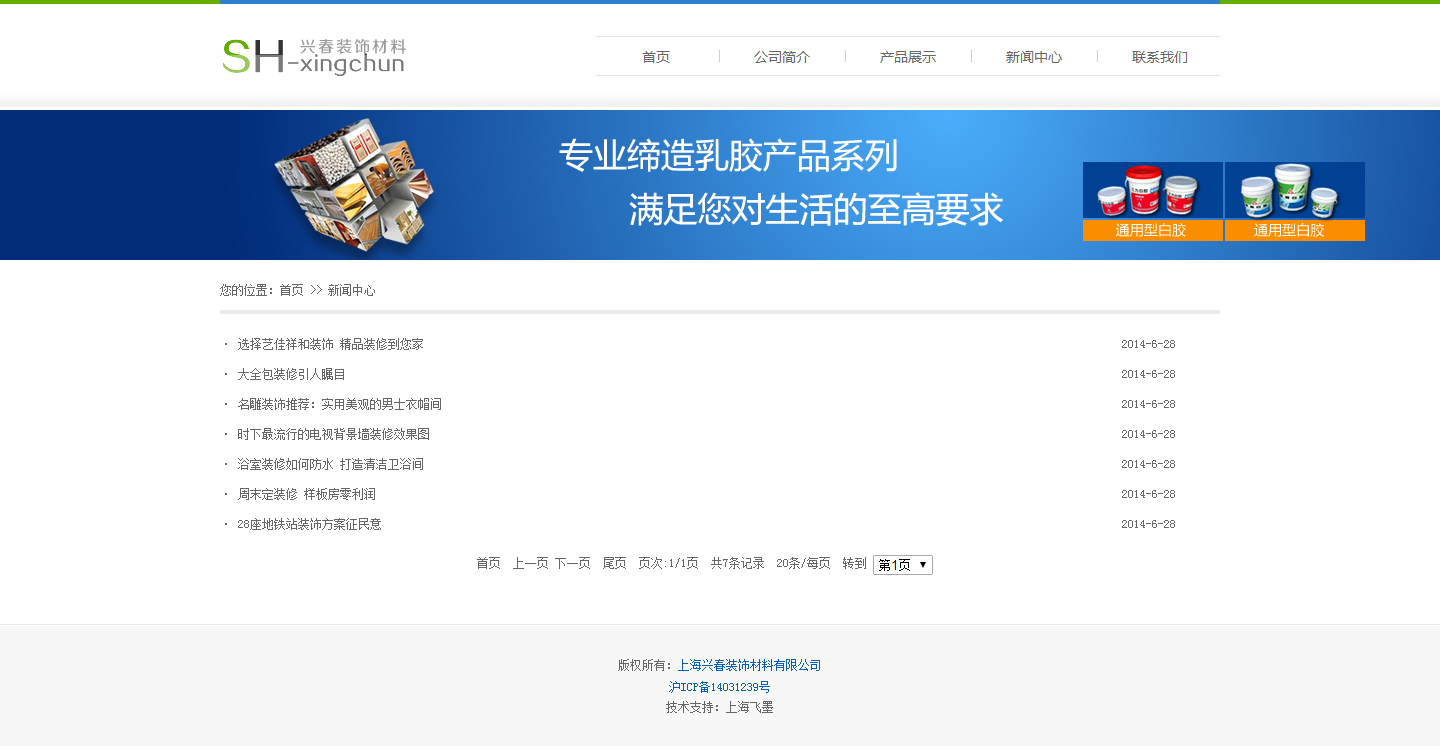Open 浴室装修如何防水 打造清洁卫浴间 article
This screenshot has width=1440, height=746.
pyautogui.click(x=330, y=464)
